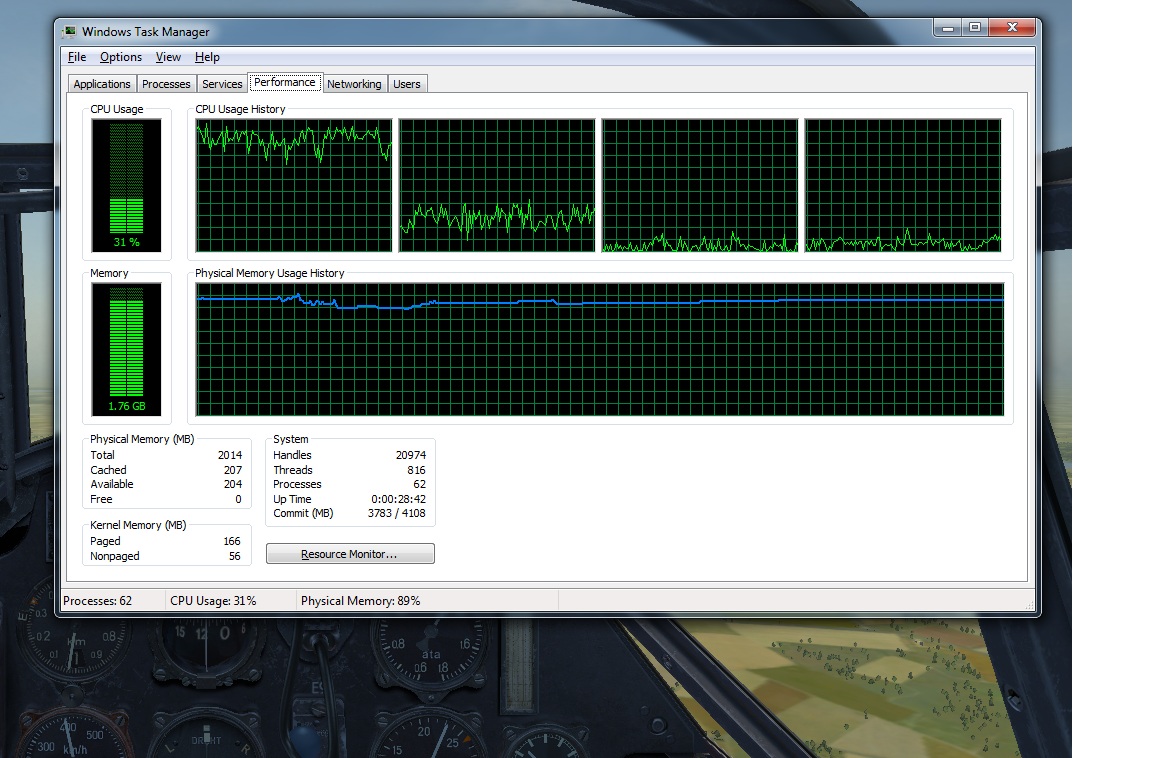Open the File menu

click(77, 57)
